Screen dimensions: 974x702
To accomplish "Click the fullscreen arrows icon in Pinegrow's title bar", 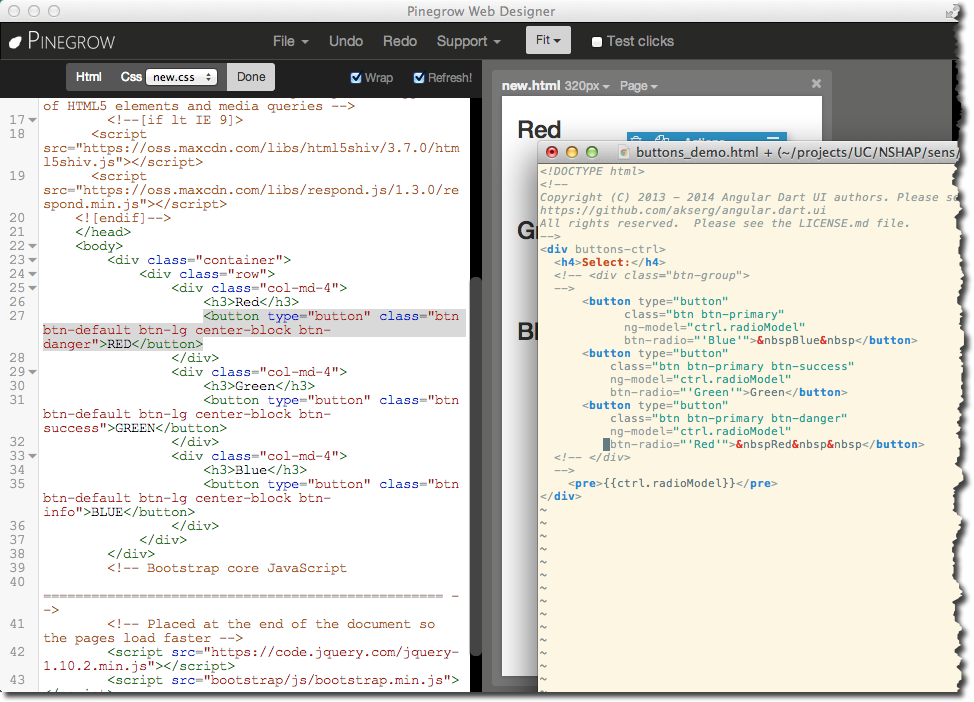I will [952, 11].
